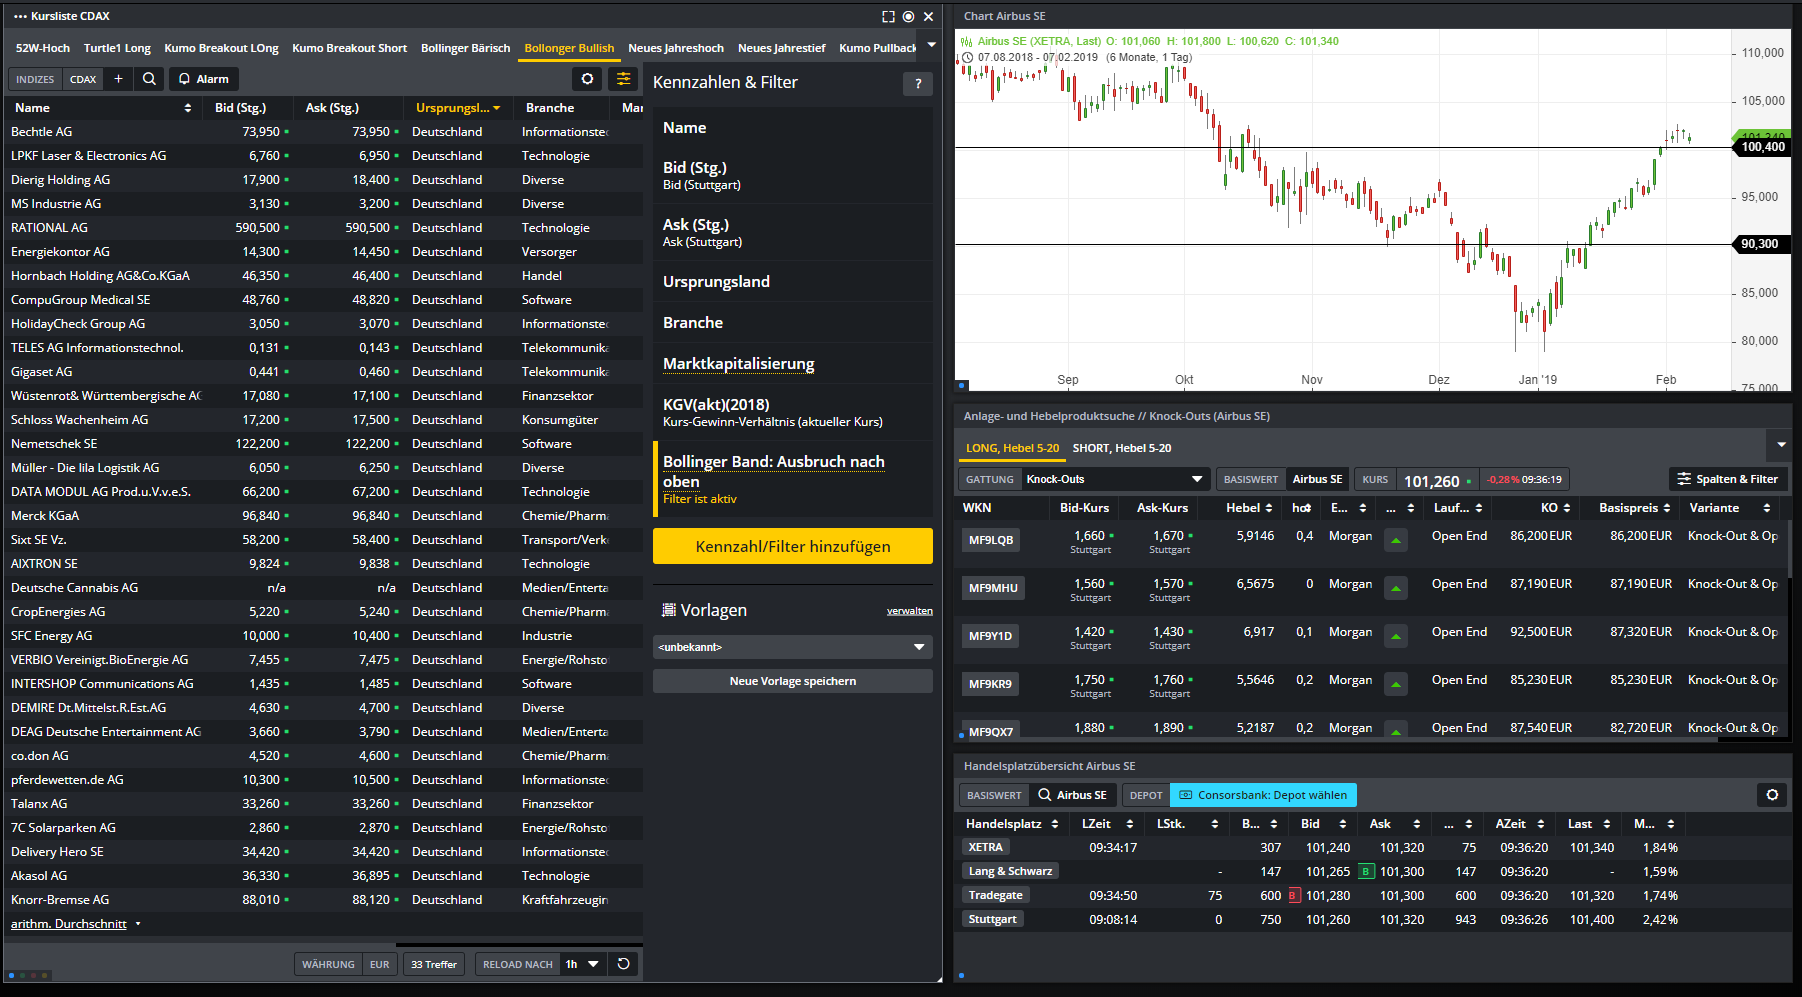Open the Vorlagen unbekannt dropdown
Screen dimensions: 1802x997
792,647
